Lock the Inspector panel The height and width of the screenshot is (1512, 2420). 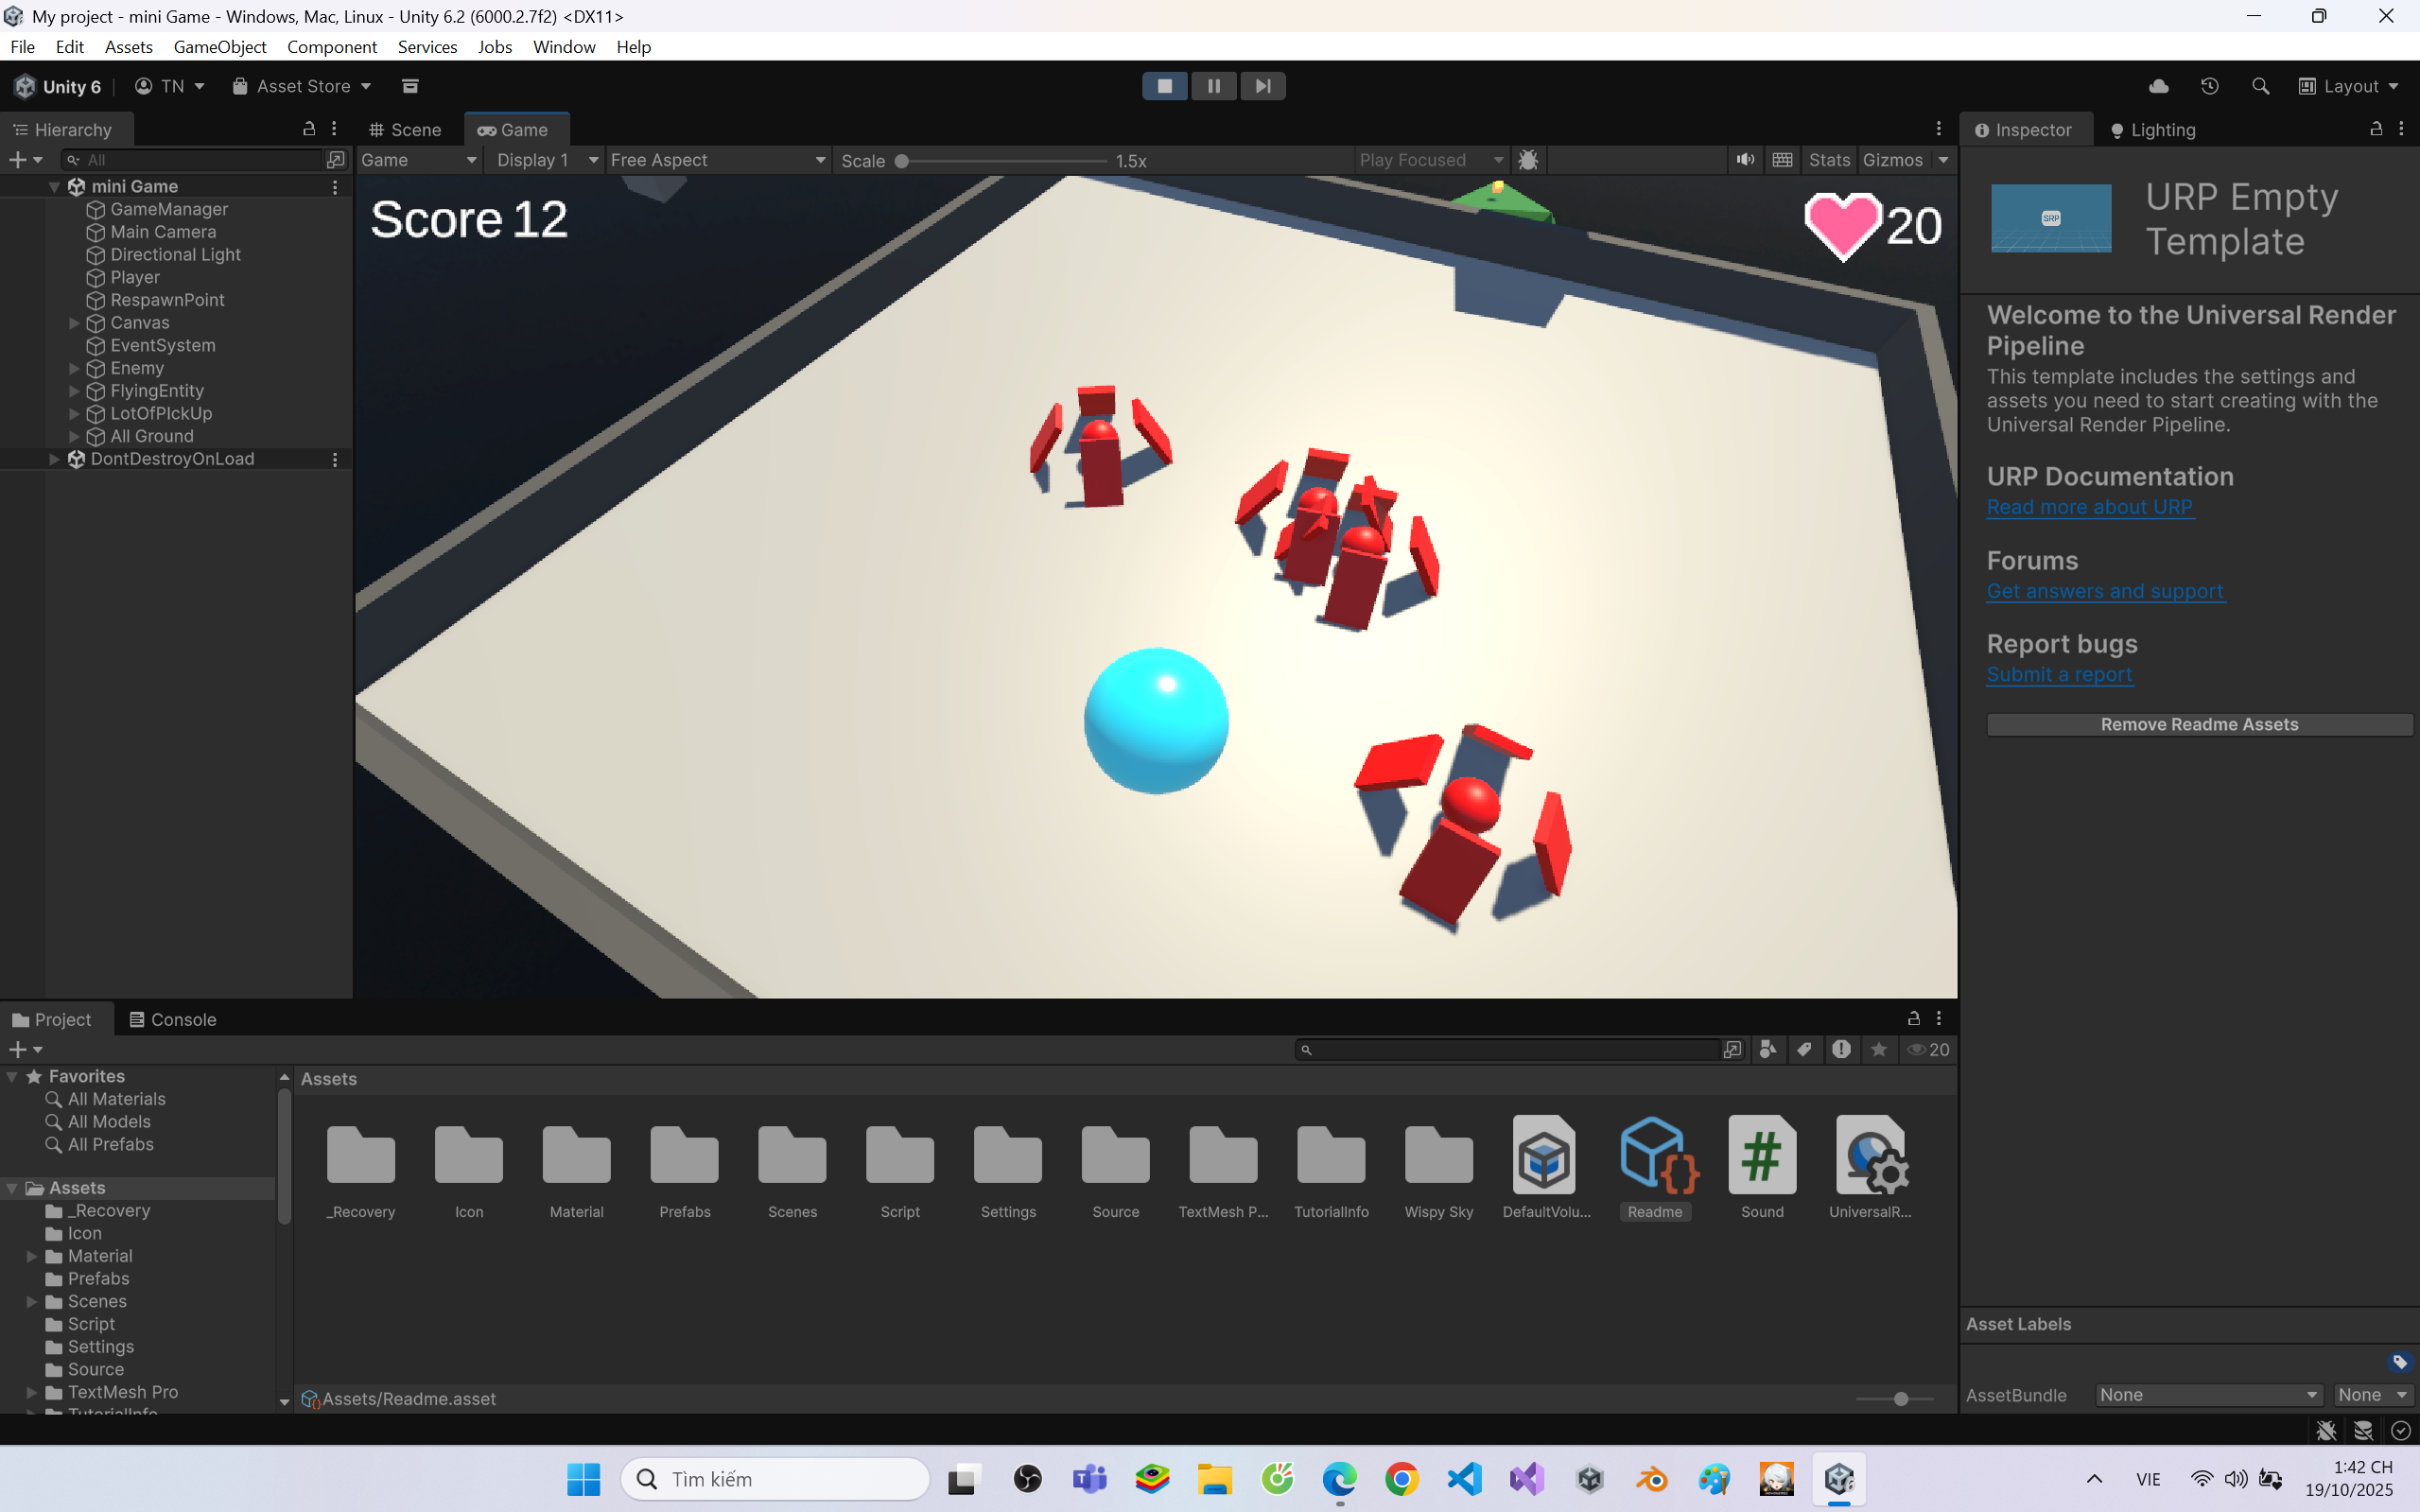pos(2376,129)
